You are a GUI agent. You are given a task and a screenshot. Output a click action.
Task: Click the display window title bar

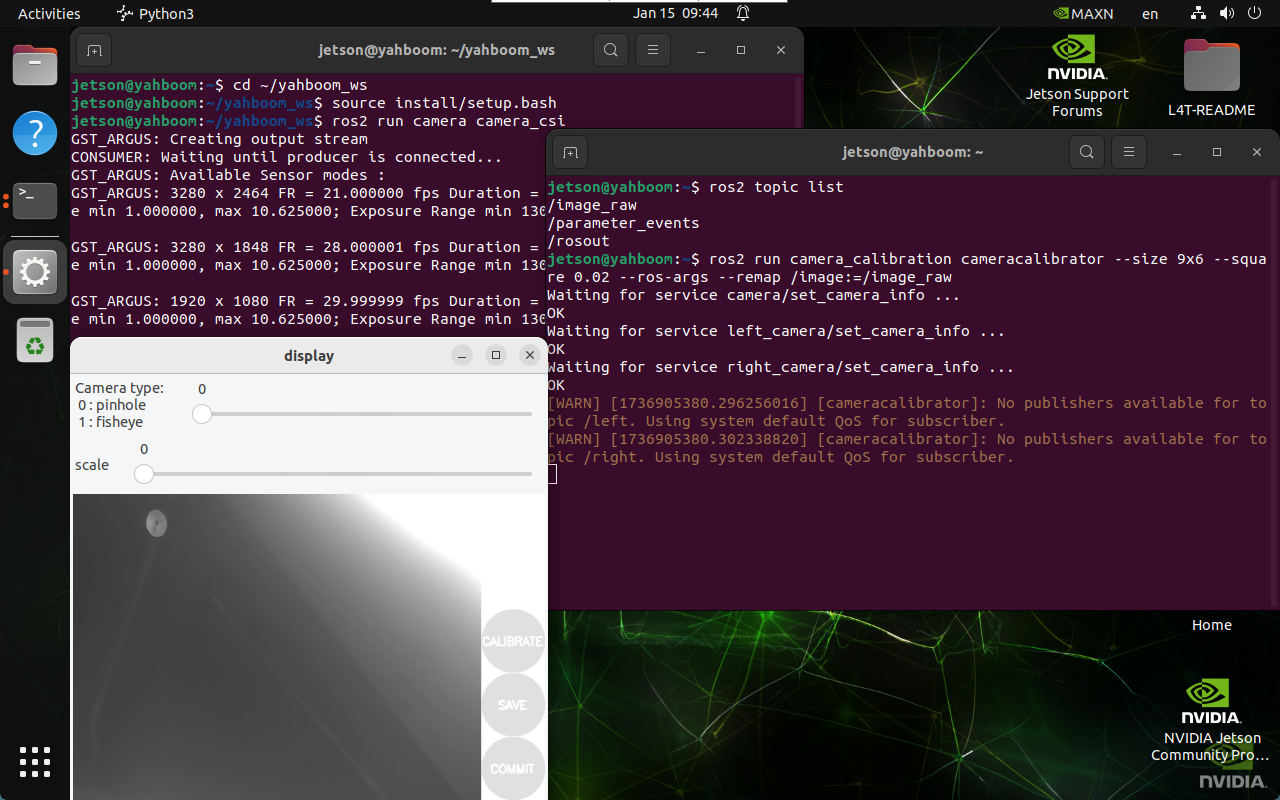click(x=309, y=355)
